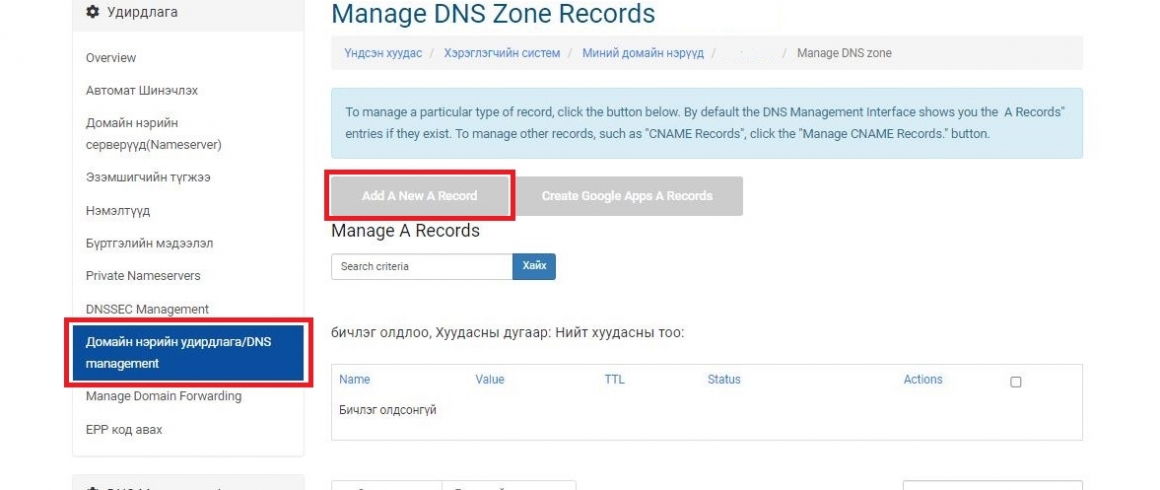
Task: Click the gear icon beside Удирдлага
Action: pyautogui.click(x=92, y=12)
